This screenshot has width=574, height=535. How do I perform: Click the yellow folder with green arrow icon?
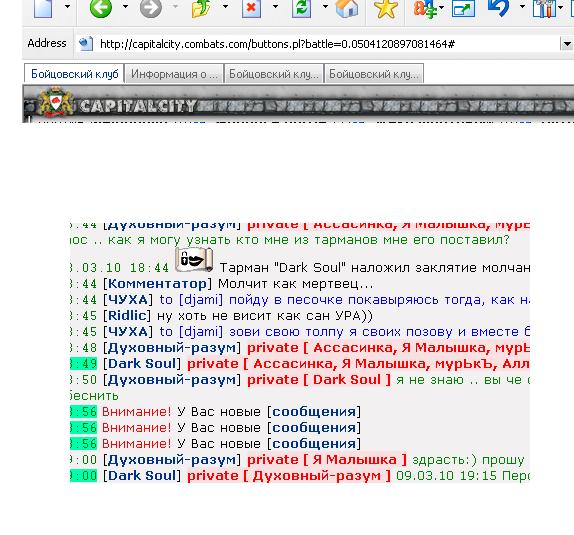(201, 8)
